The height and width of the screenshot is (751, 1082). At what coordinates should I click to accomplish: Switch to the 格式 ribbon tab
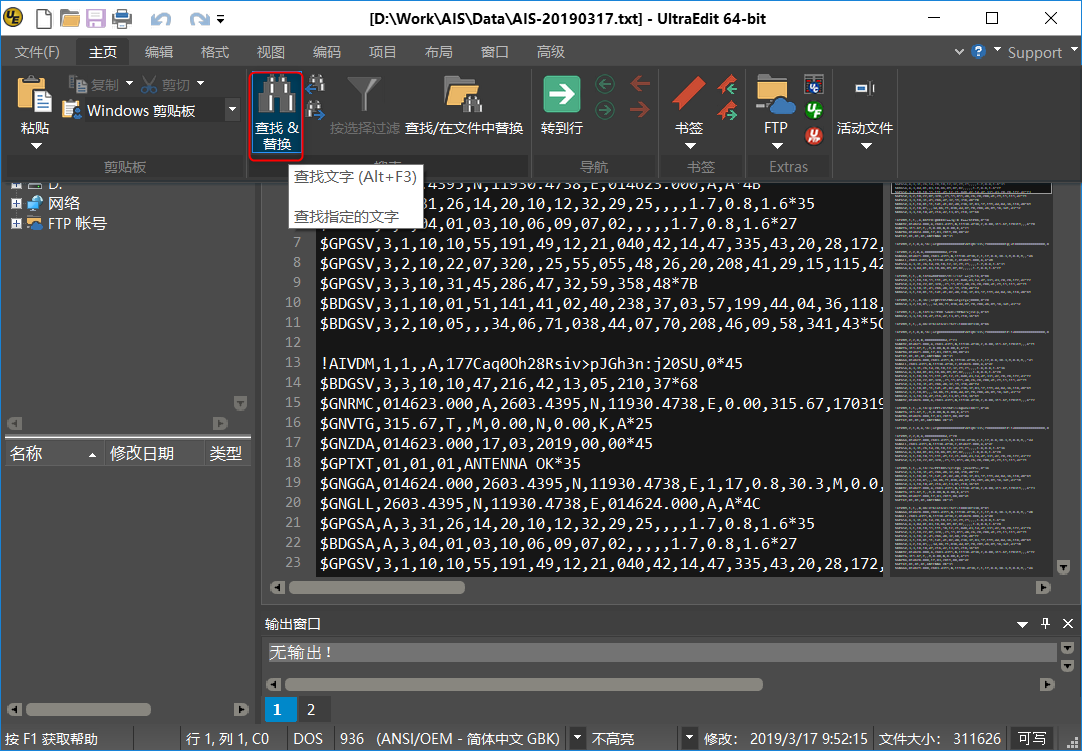(215, 52)
